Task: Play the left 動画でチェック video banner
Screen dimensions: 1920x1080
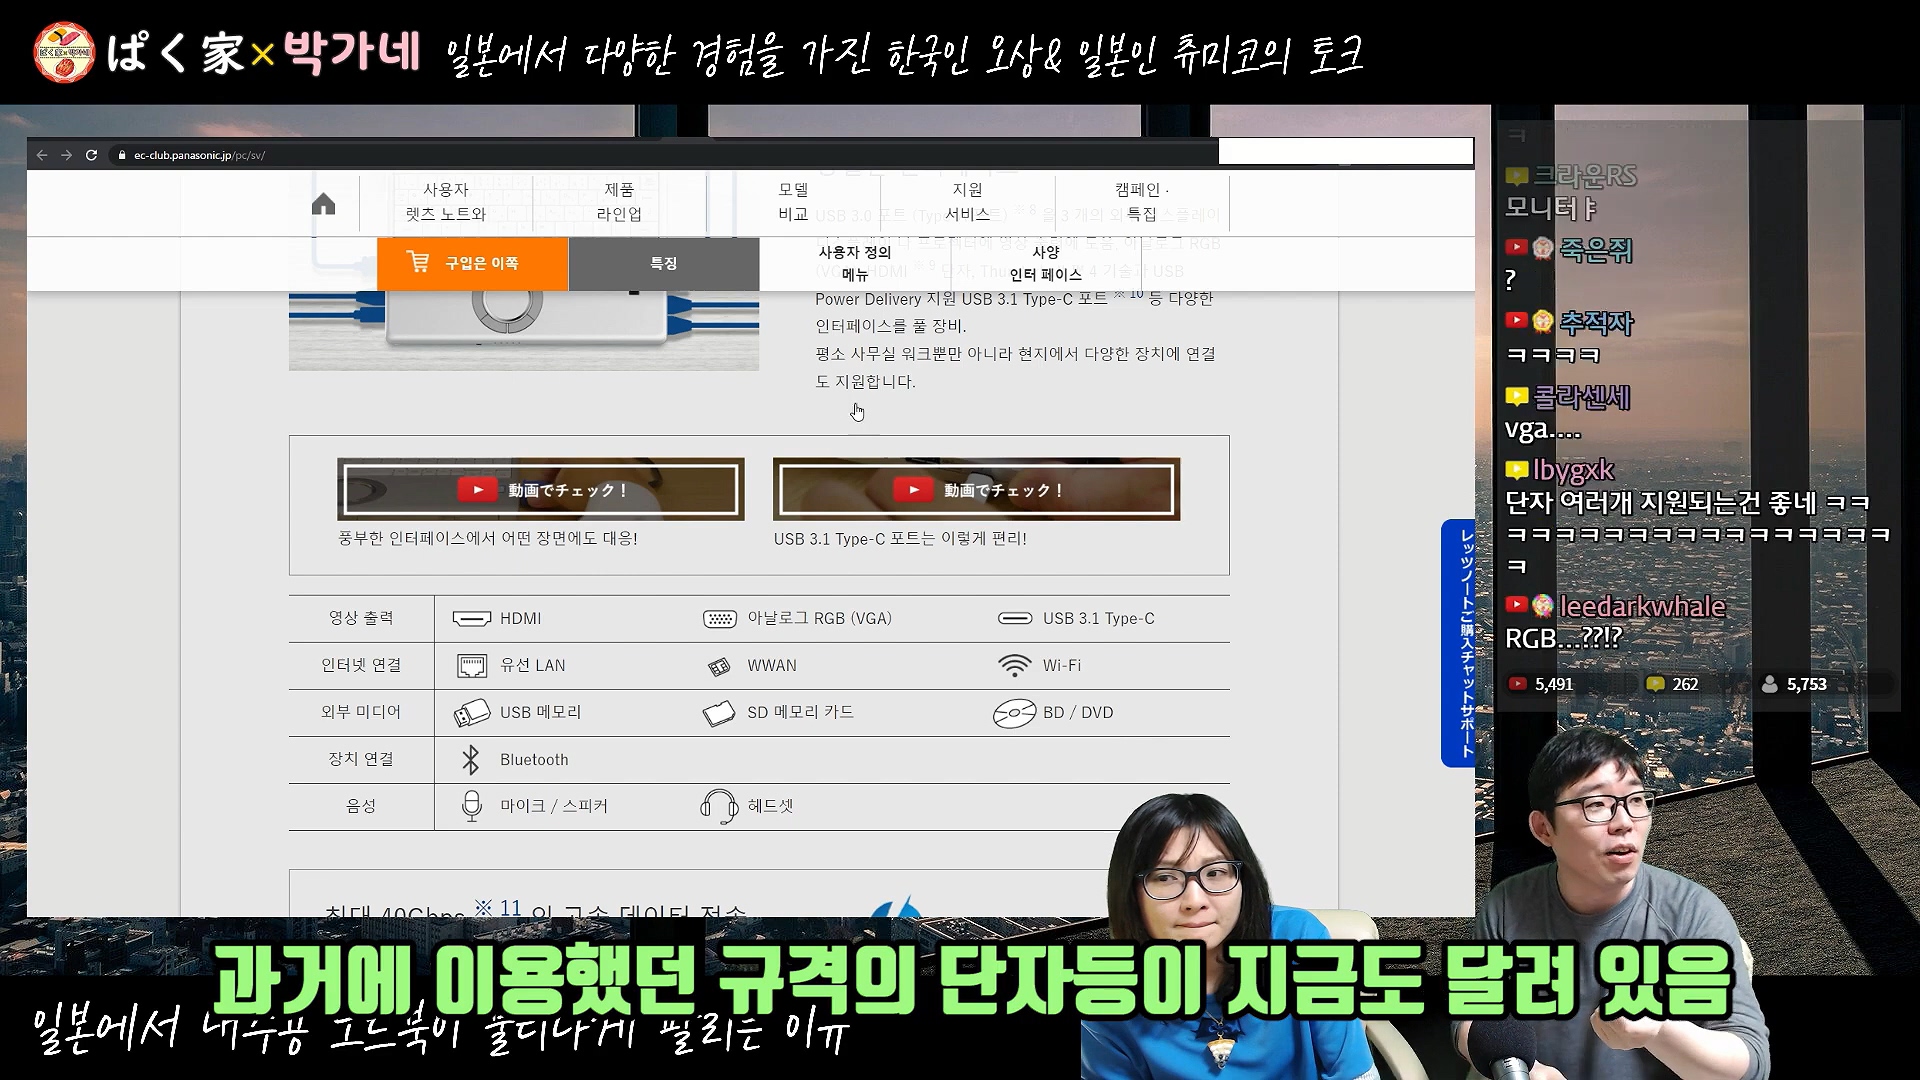Action: [x=541, y=489]
